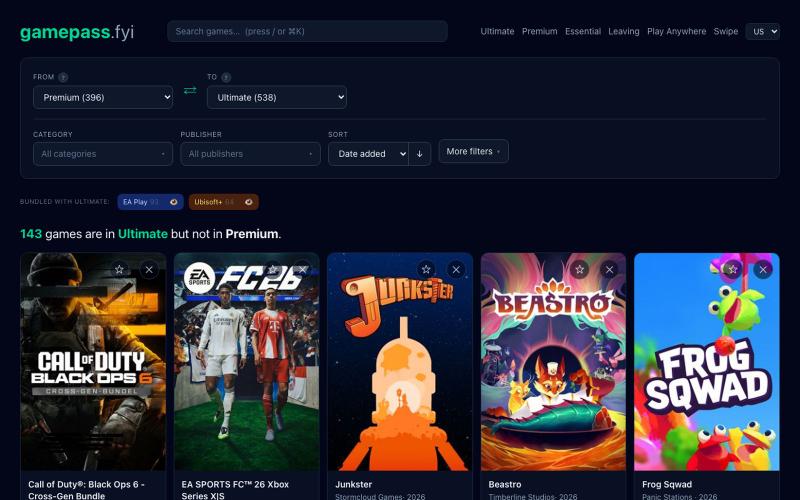Star the Junkster game card

(x=426, y=269)
